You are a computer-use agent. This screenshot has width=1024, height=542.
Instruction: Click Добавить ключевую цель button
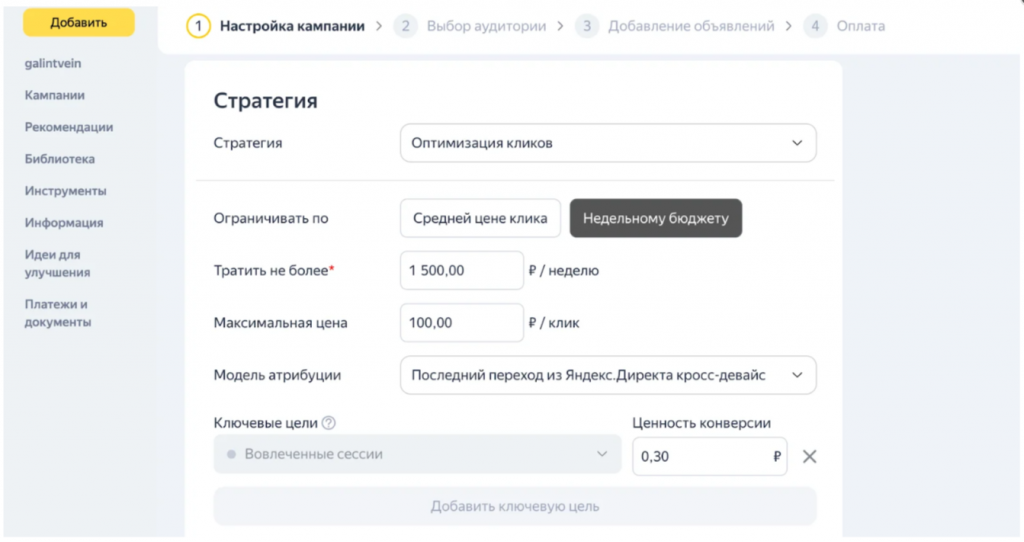click(x=515, y=506)
